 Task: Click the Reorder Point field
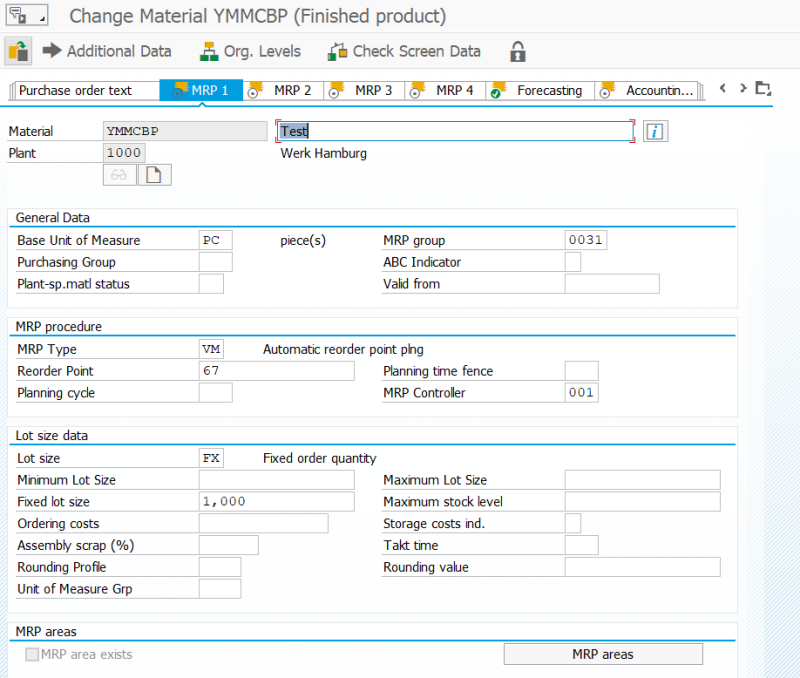pyautogui.click(x=276, y=371)
